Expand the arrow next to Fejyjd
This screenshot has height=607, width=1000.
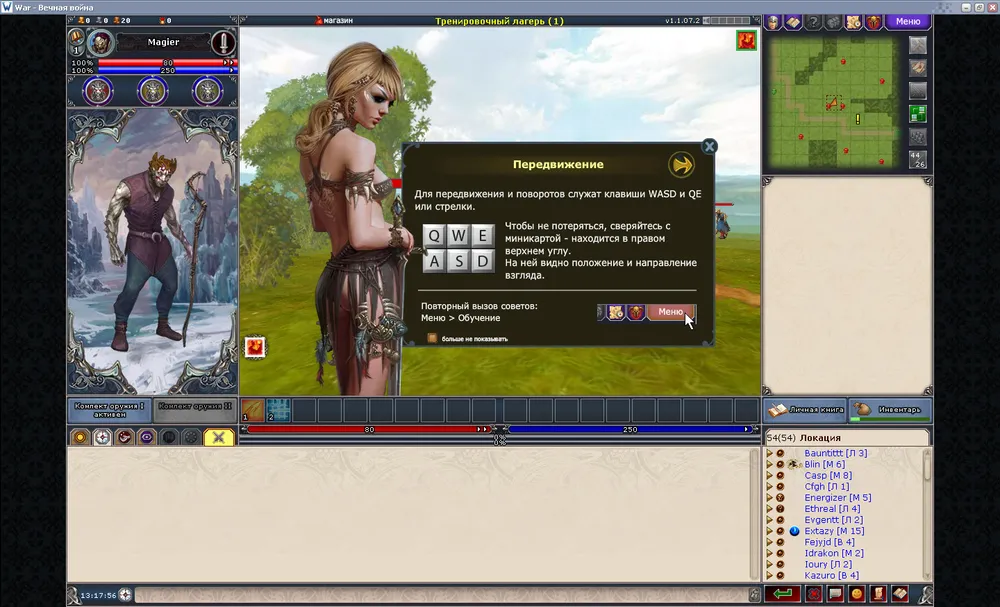tap(769, 542)
